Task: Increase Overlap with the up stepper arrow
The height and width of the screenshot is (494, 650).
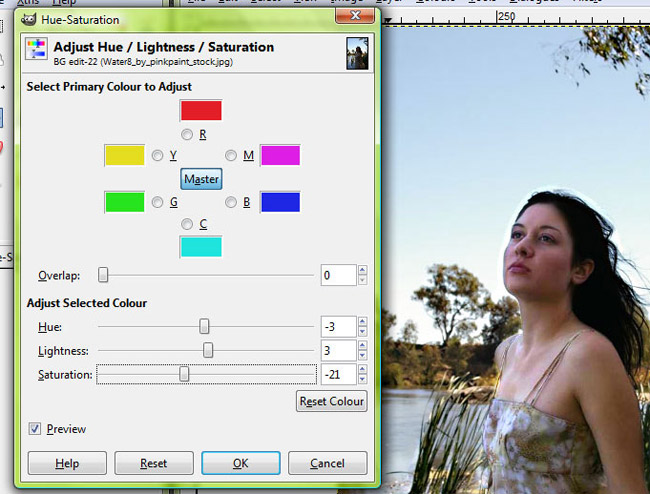Action: click(362, 270)
